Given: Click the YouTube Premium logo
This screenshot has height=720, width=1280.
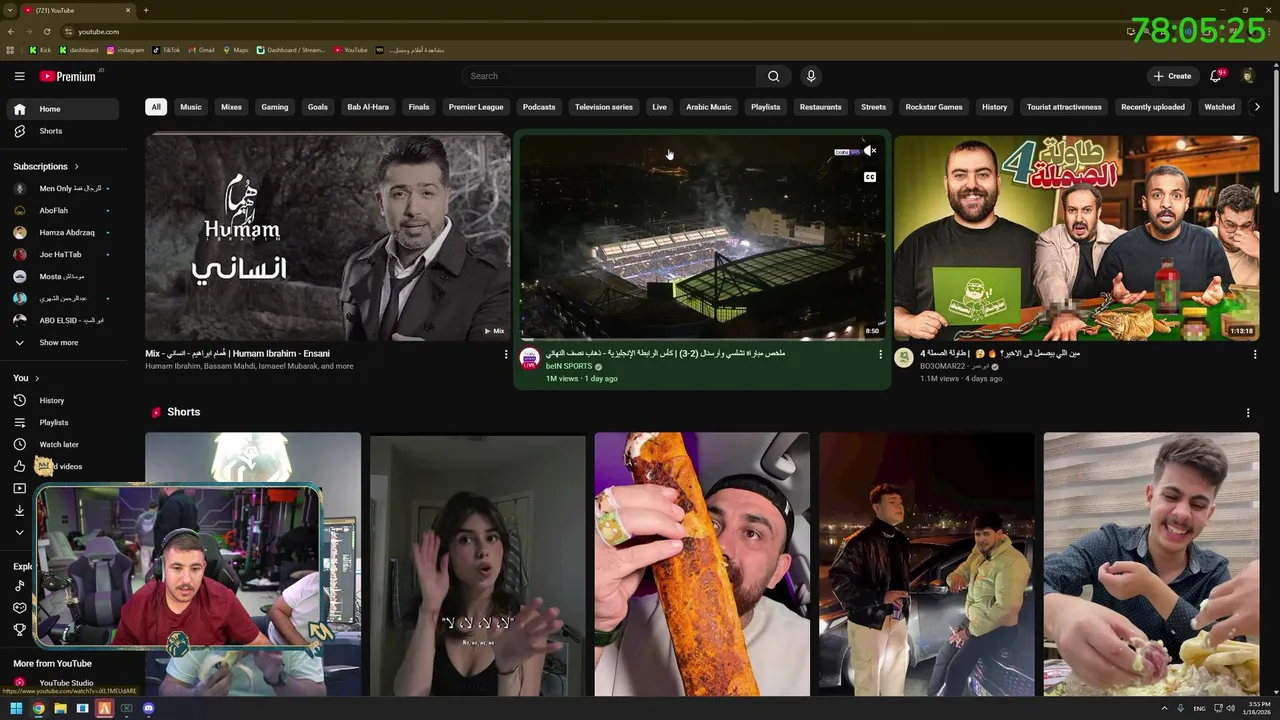Looking at the screenshot, I should click(68, 76).
